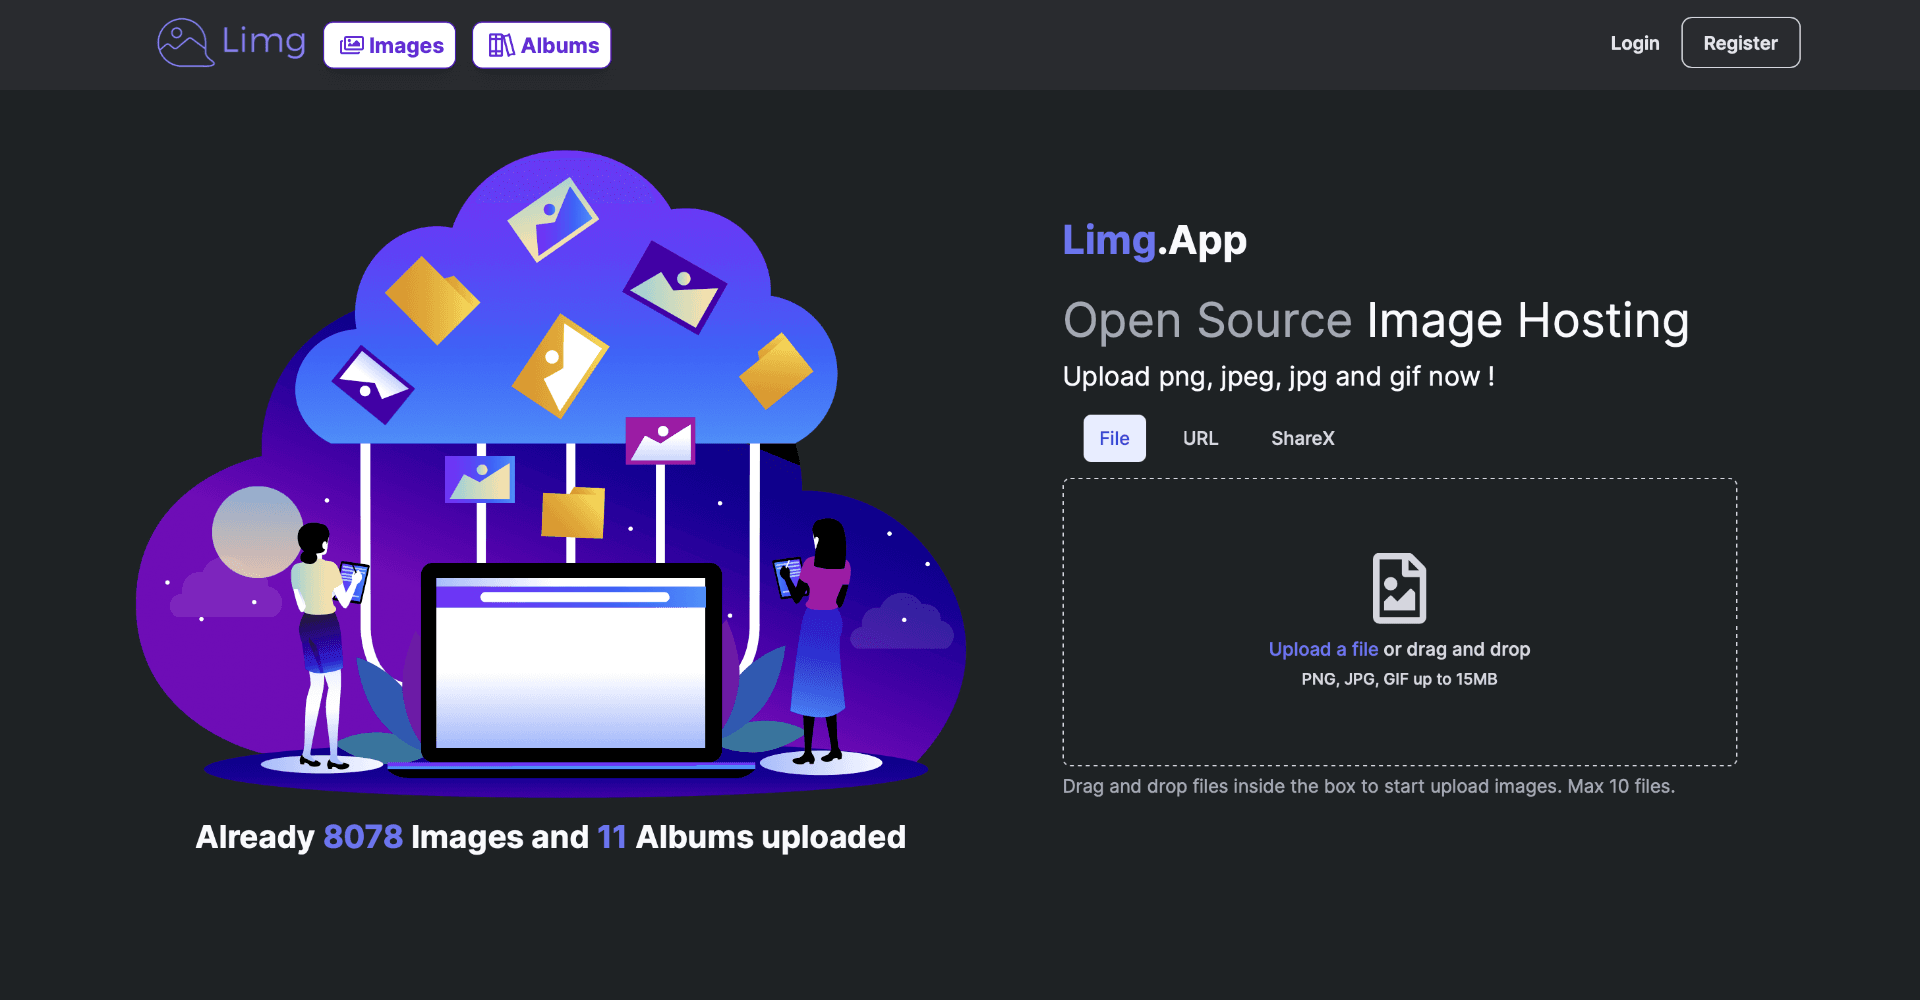The height and width of the screenshot is (1000, 1920).
Task: Click the picture icon on Images button
Action: (x=351, y=45)
